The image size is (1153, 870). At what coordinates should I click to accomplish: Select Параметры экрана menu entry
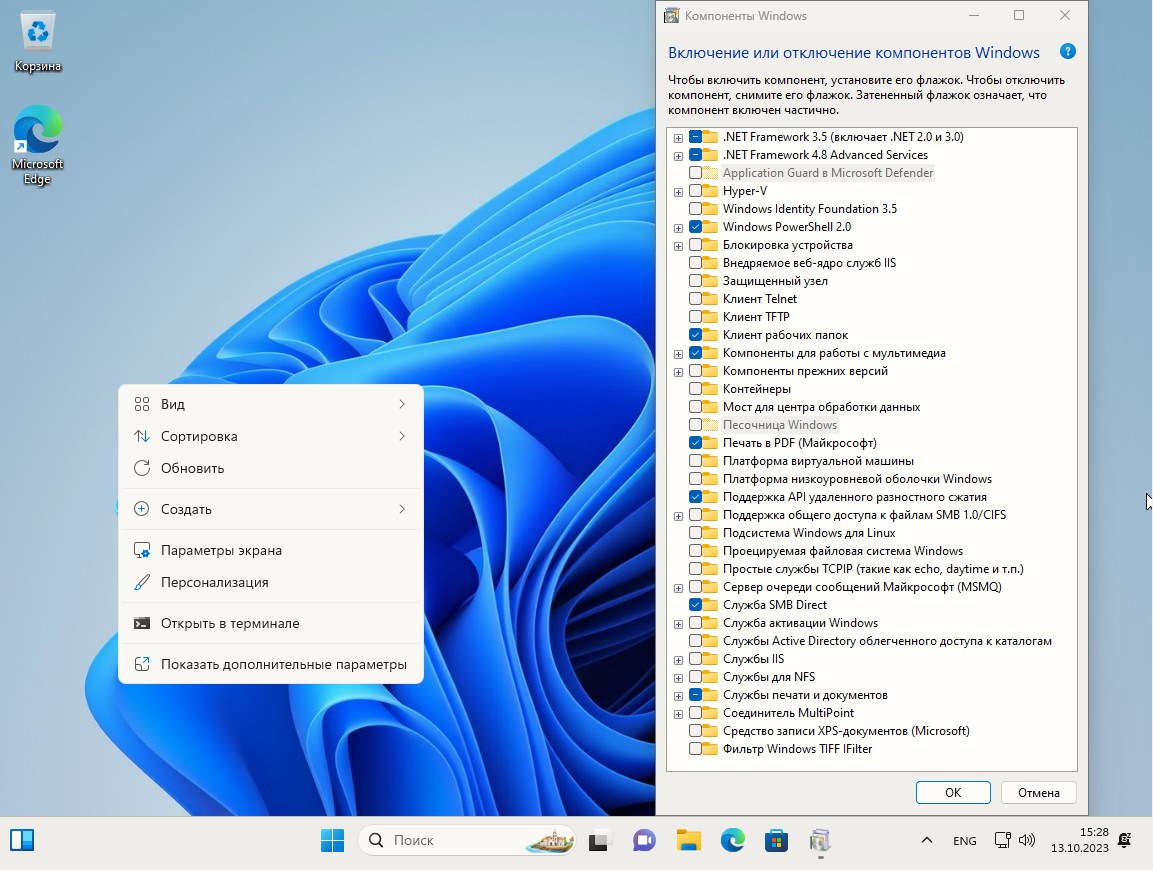(x=271, y=550)
